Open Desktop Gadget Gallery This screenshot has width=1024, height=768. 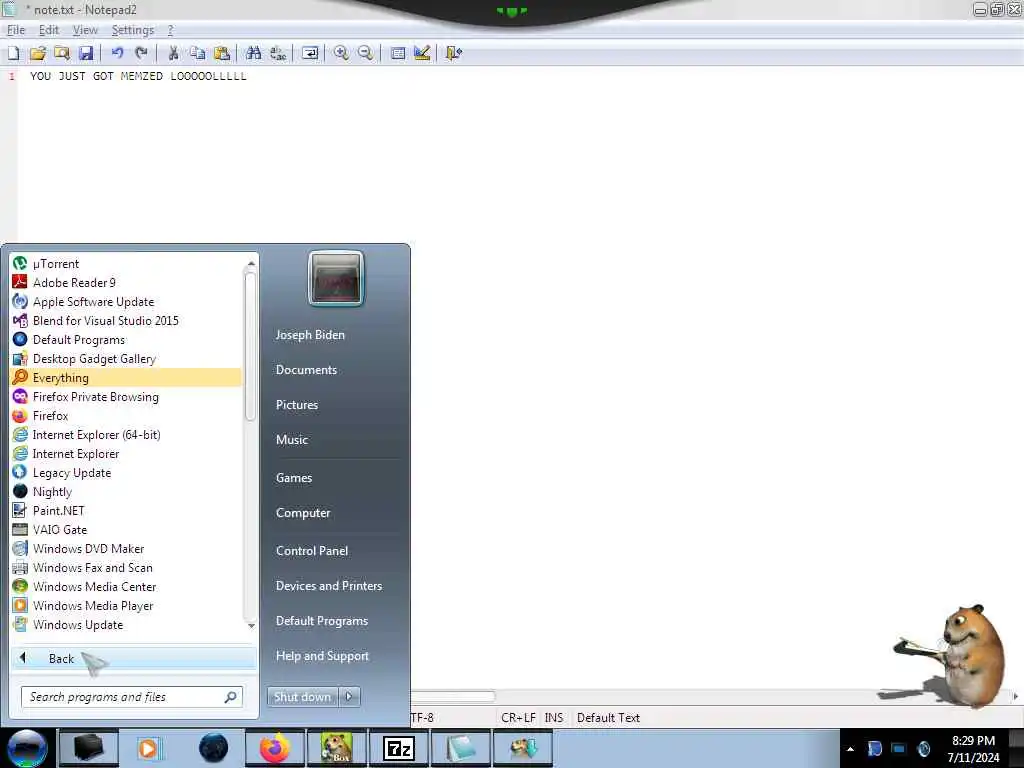127,359
